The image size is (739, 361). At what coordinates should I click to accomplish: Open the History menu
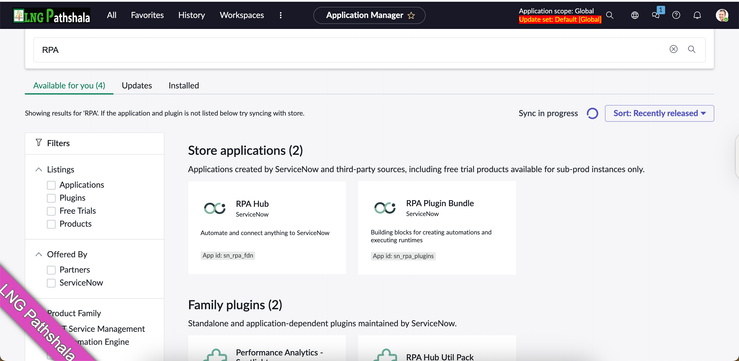point(191,15)
